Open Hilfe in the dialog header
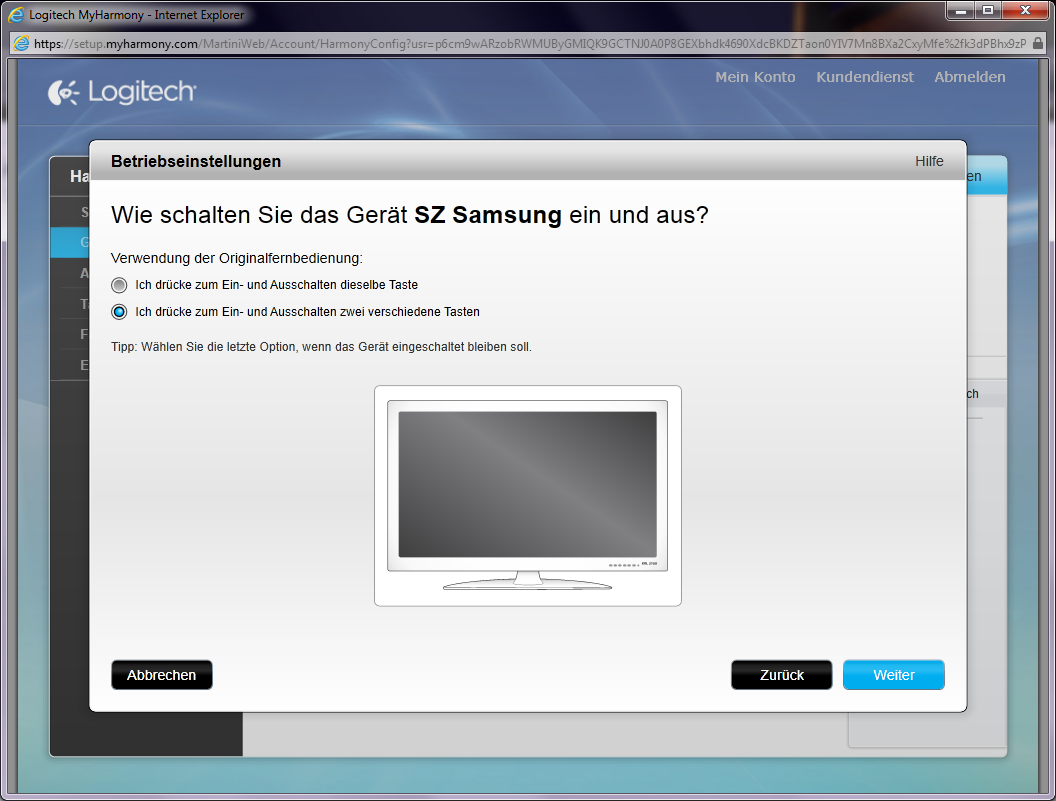Viewport: 1056px width, 801px height. [x=929, y=161]
